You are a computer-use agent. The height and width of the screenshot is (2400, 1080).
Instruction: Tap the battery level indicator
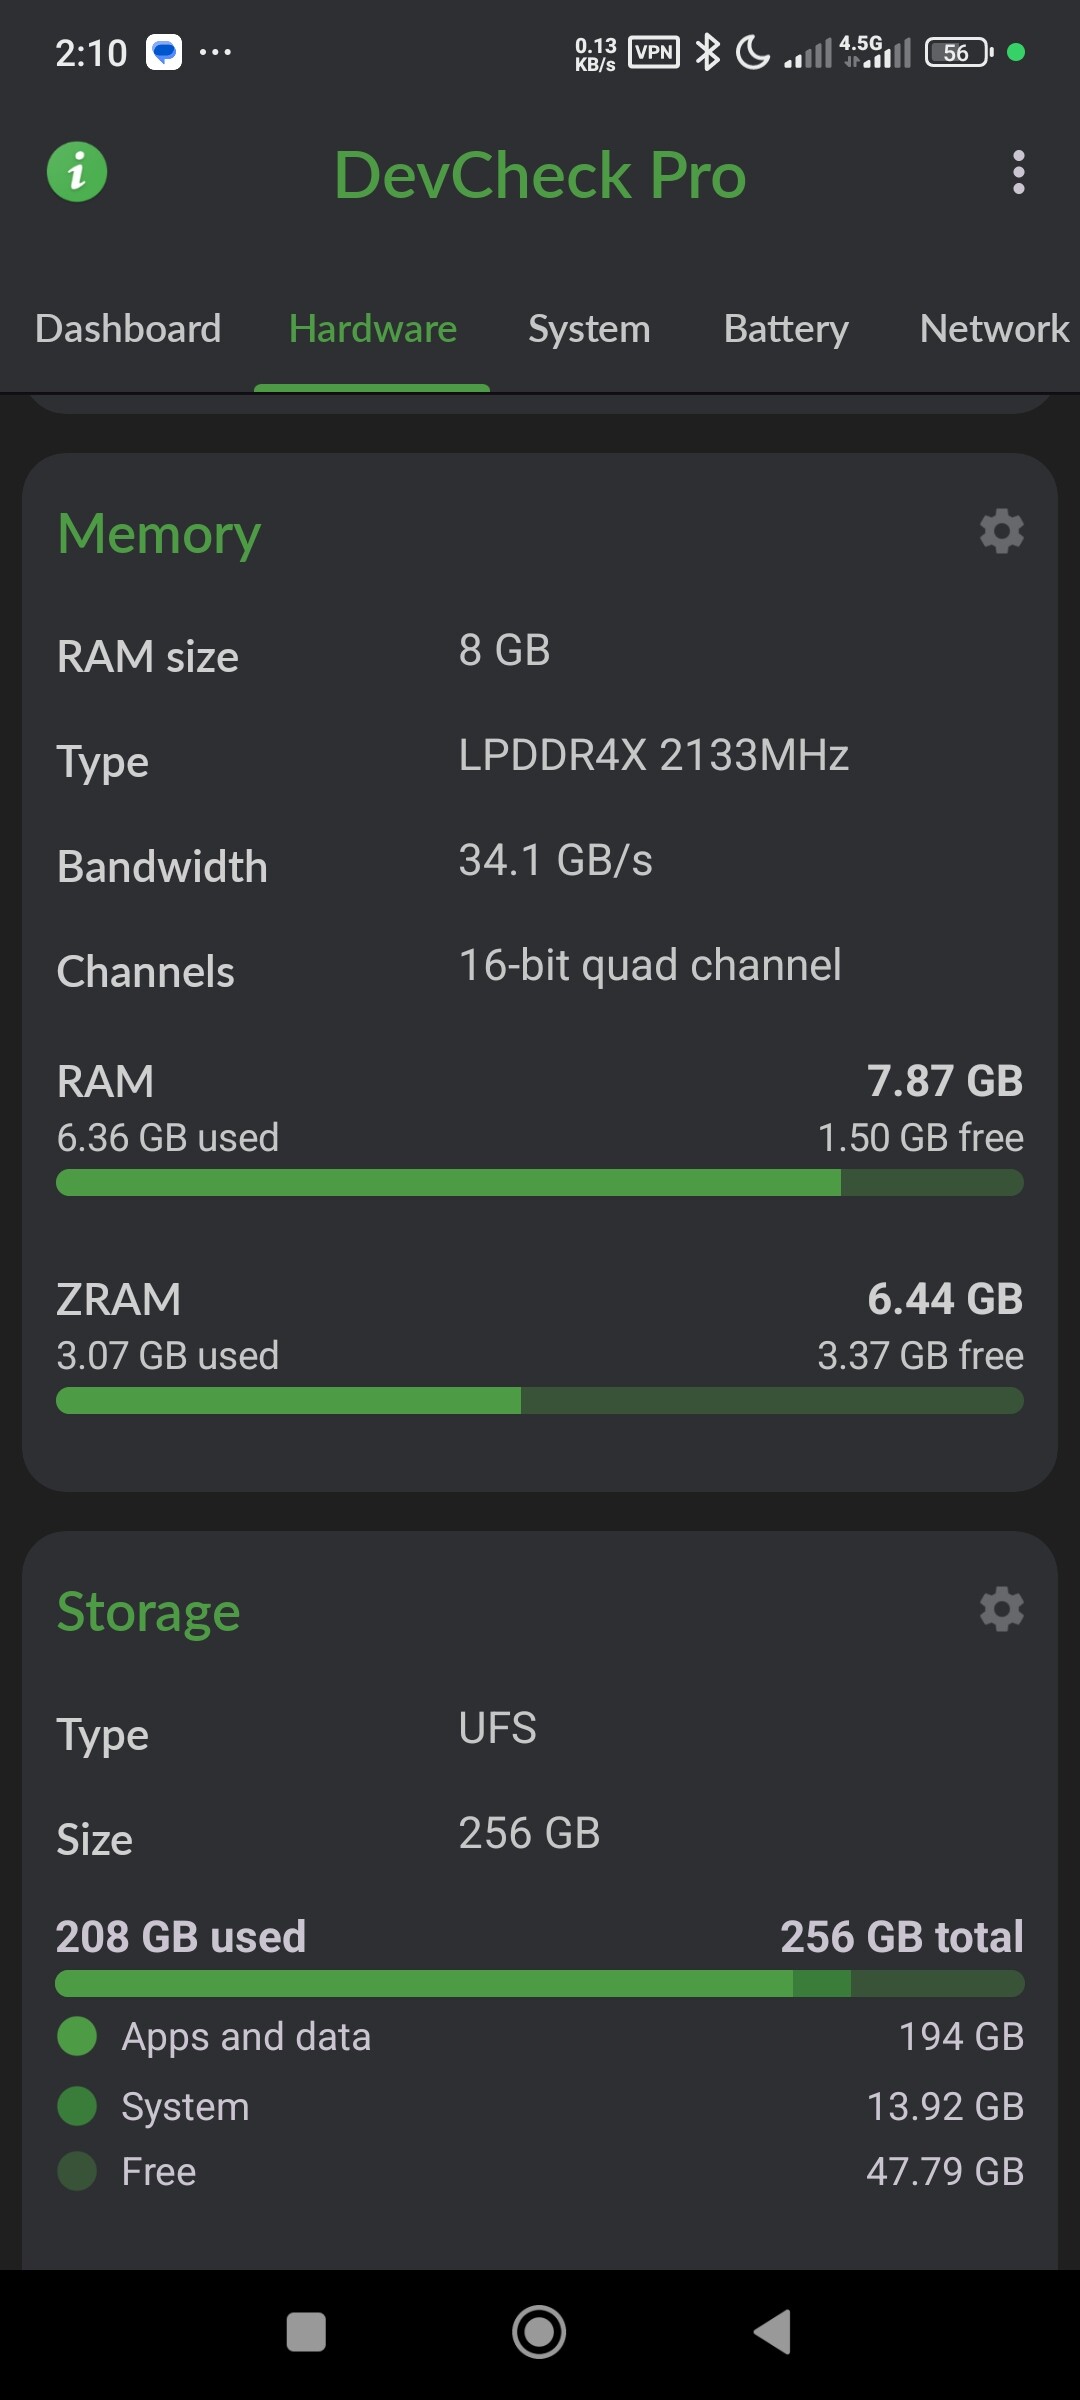(x=958, y=52)
